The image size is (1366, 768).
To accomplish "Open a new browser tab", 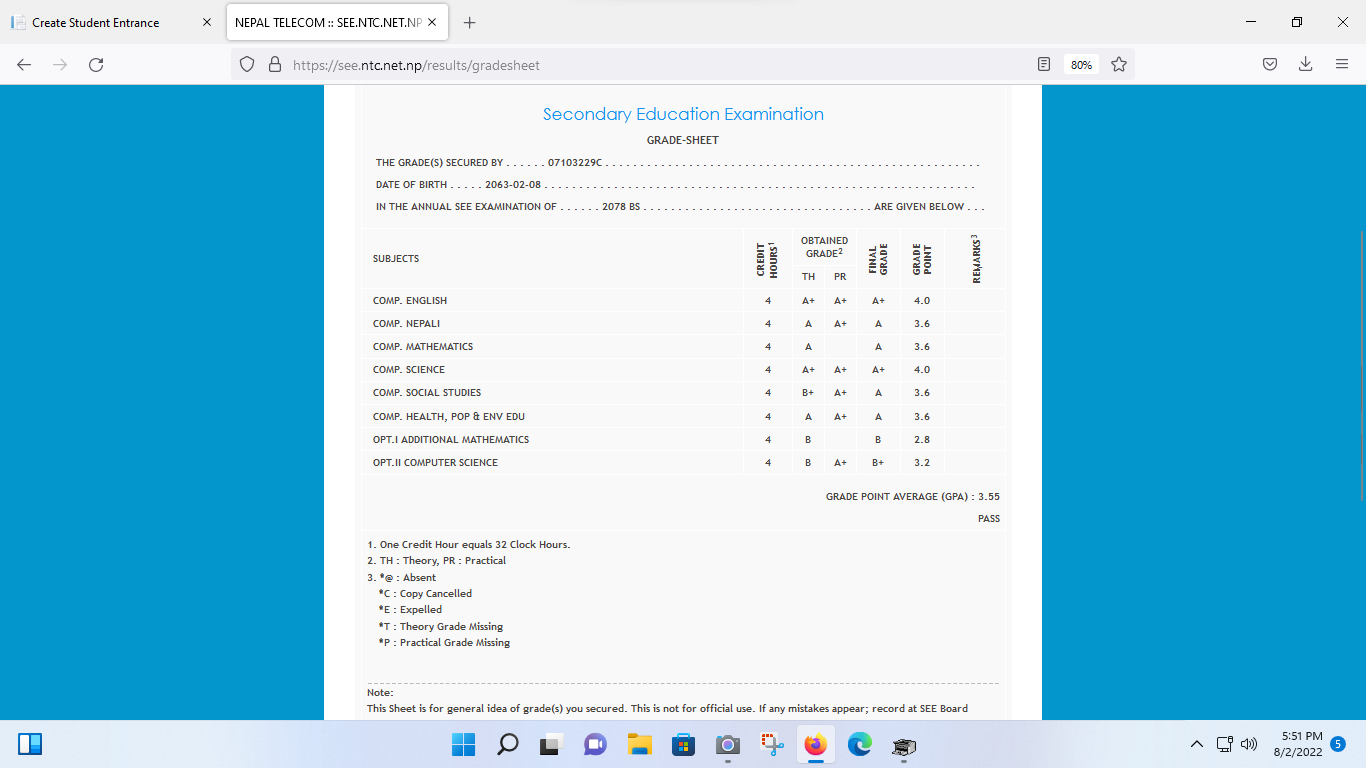I will point(470,23).
